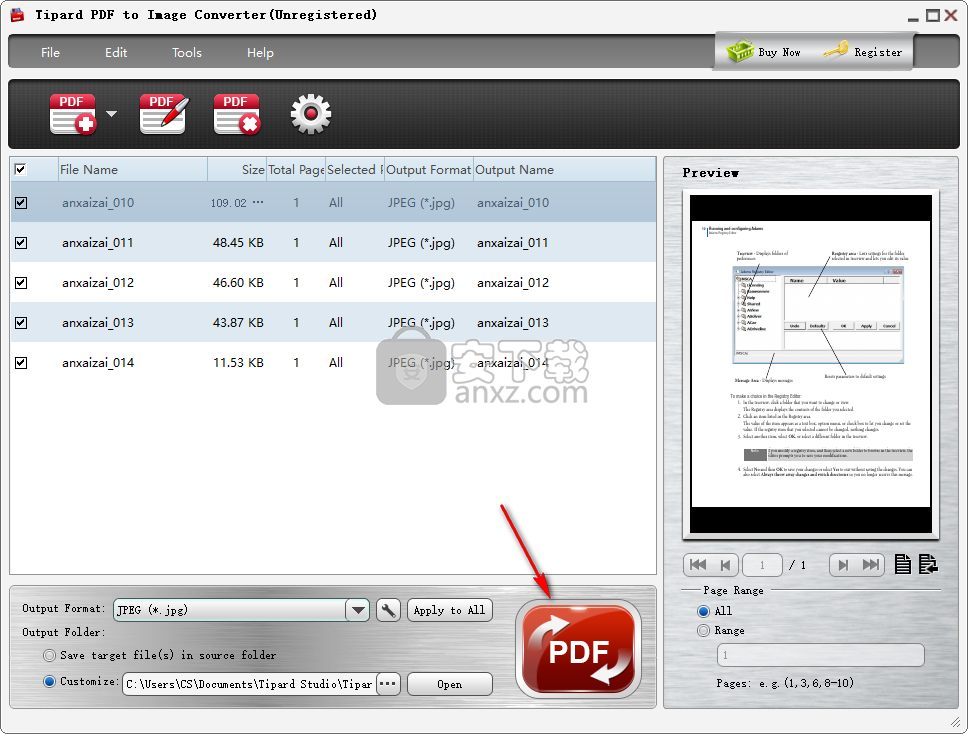Click the Apply to All button
This screenshot has width=968, height=734.
pyautogui.click(x=449, y=610)
